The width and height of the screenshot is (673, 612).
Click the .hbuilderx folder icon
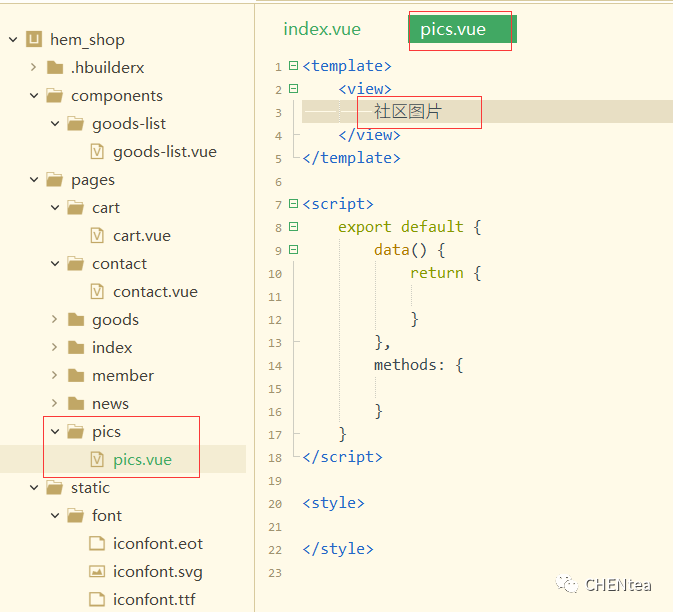click(55, 68)
